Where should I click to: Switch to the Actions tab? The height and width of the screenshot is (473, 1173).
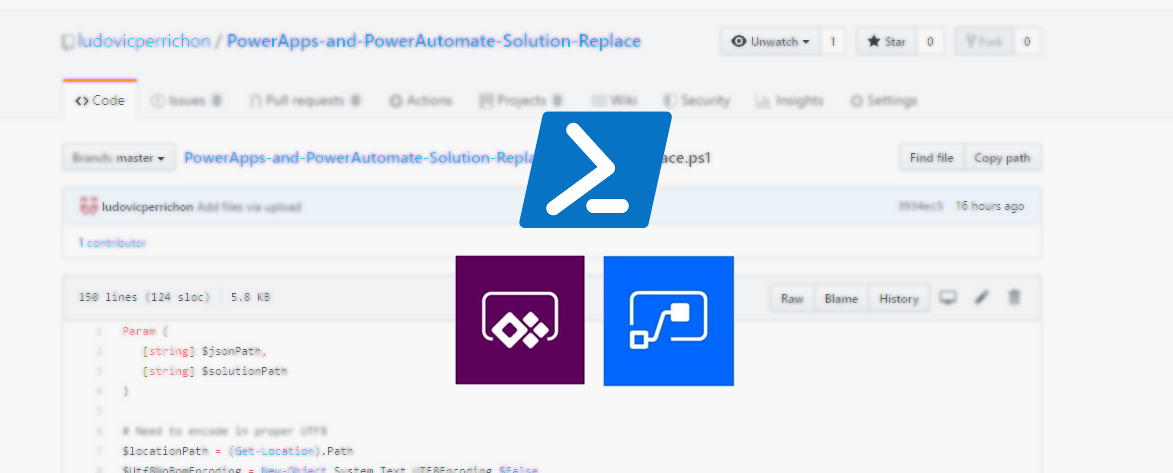tap(420, 100)
